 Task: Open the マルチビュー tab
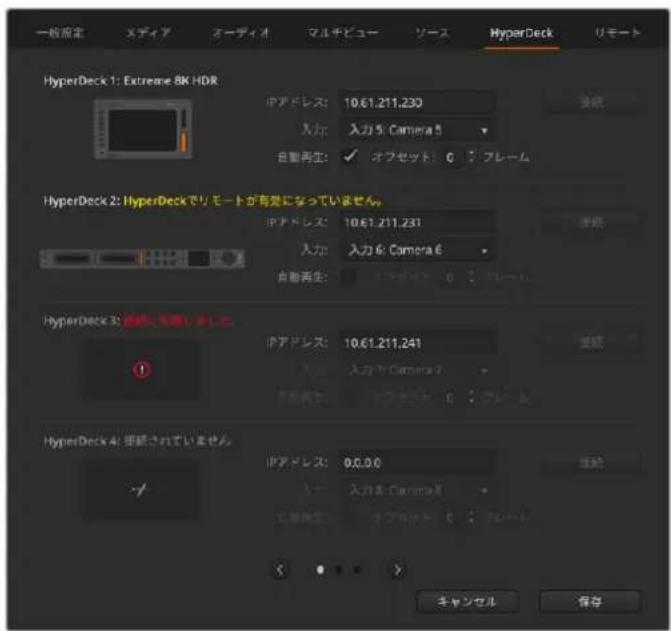pos(342,33)
